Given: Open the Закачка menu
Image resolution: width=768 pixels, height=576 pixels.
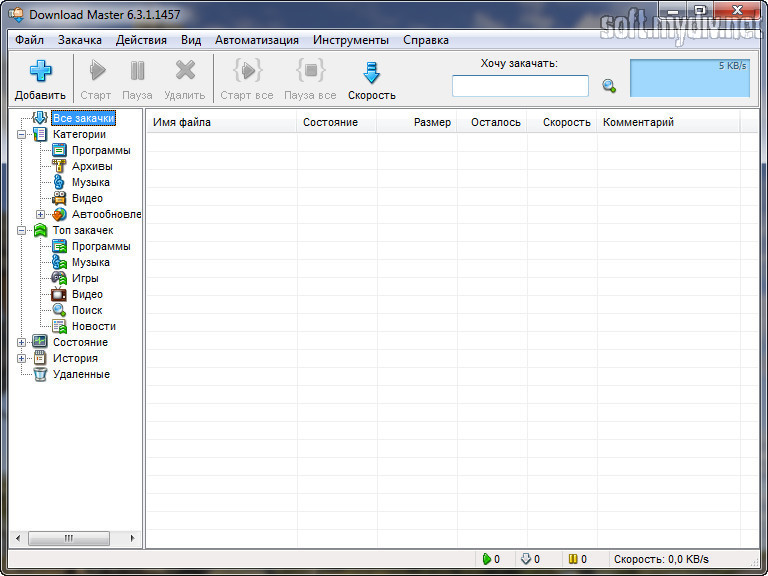Looking at the screenshot, I should coord(80,40).
